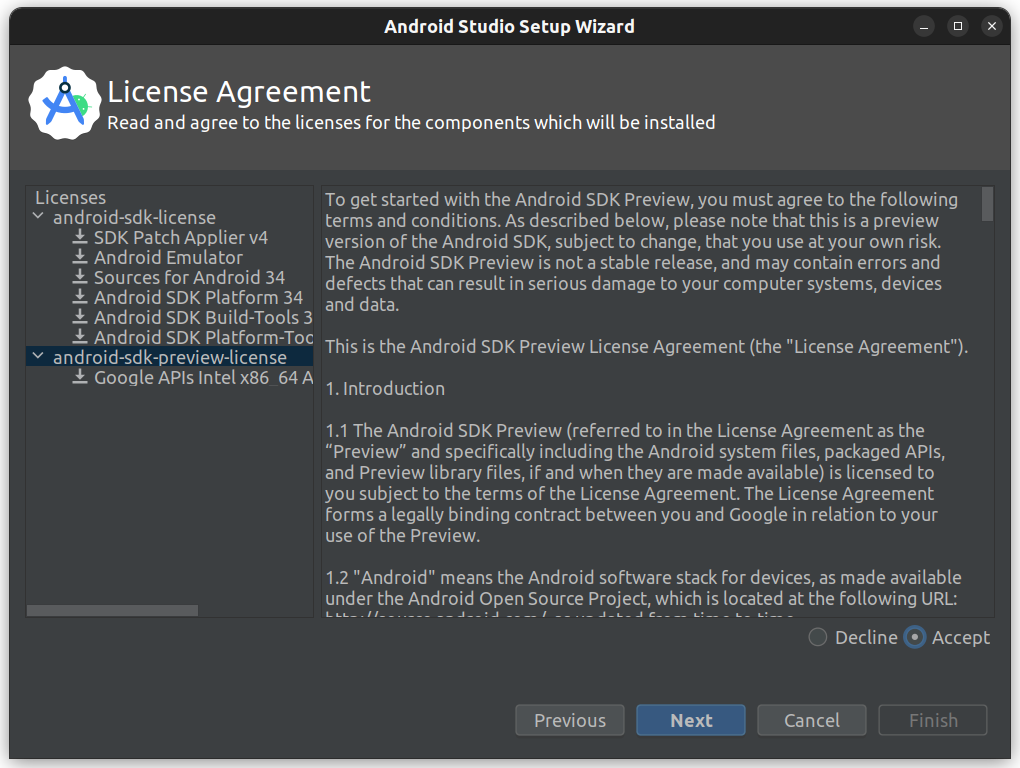Screen dimensions: 1020x768
Task: Select SDK Patch Applier v4 item
Action: 181,237
